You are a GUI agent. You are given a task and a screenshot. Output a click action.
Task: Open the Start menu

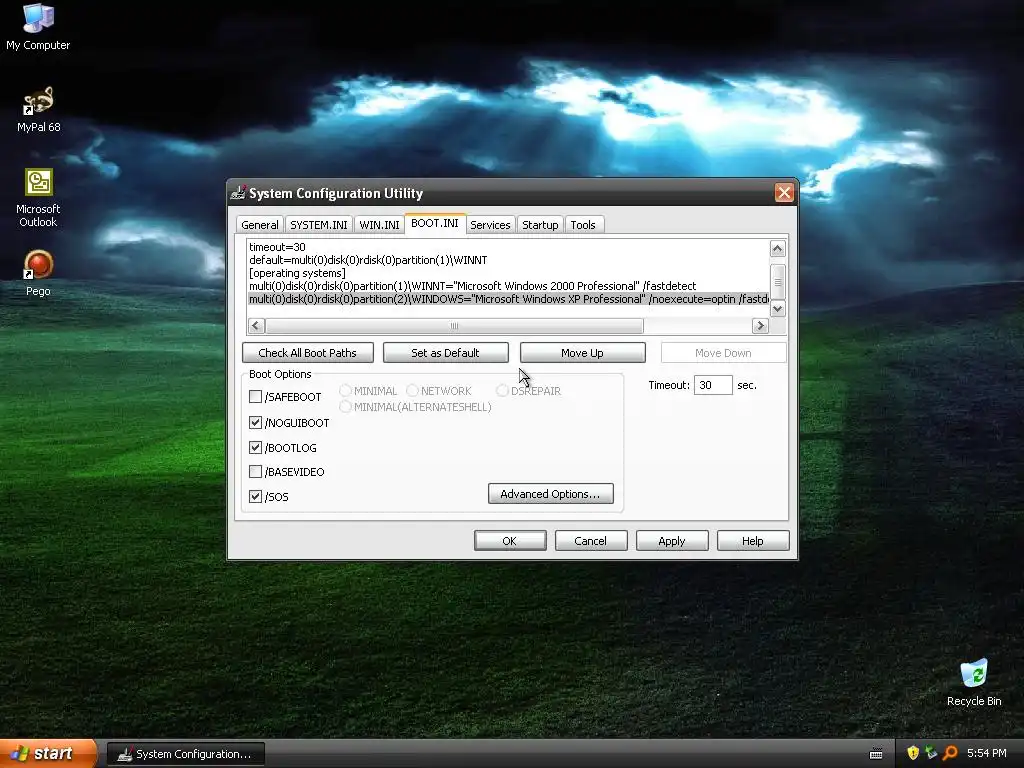(47, 753)
